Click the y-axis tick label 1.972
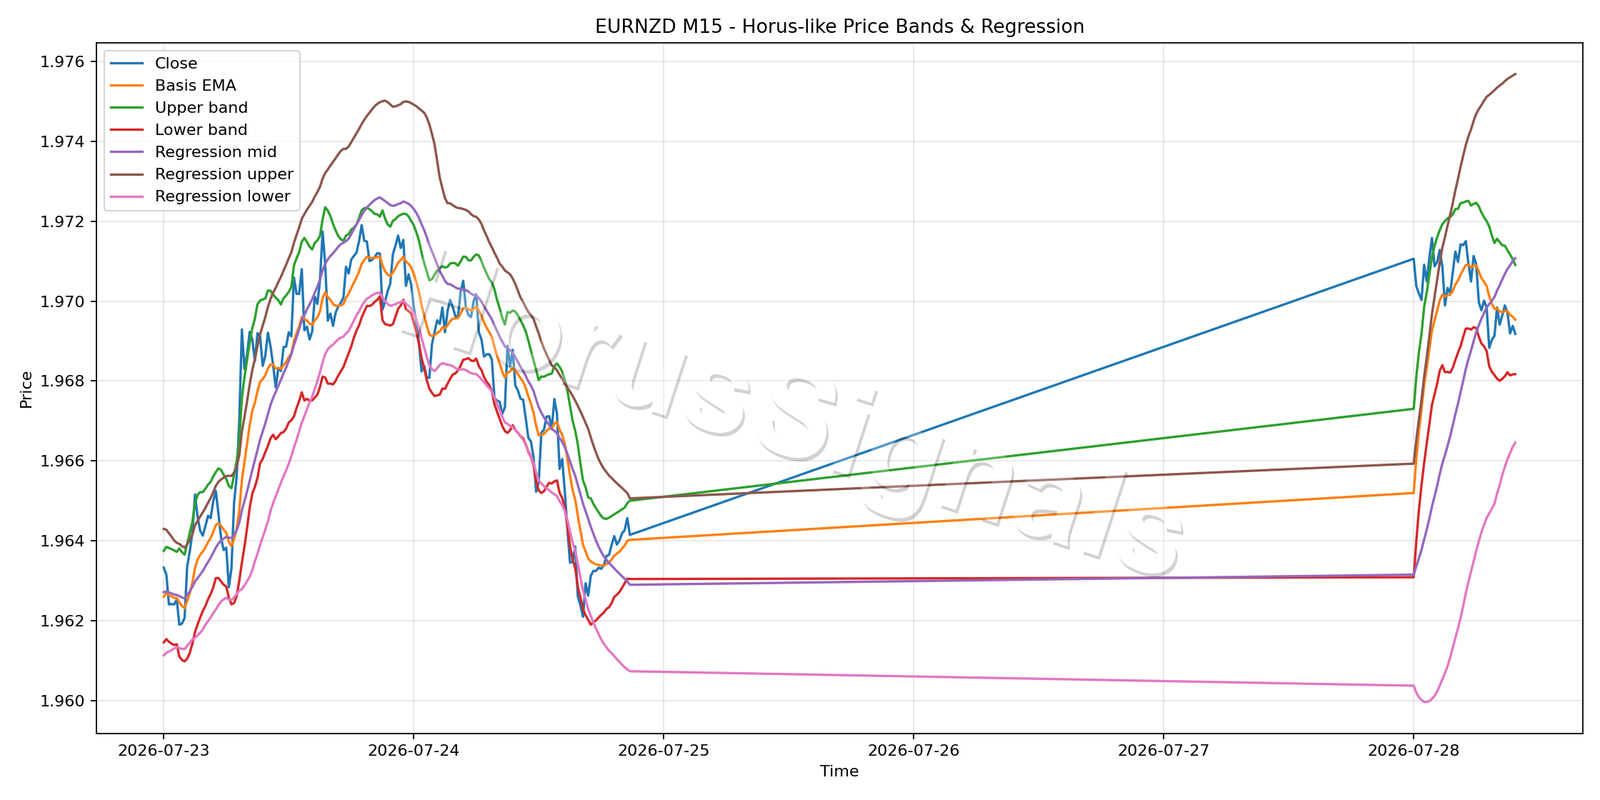1600x800 pixels. [x=62, y=222]
